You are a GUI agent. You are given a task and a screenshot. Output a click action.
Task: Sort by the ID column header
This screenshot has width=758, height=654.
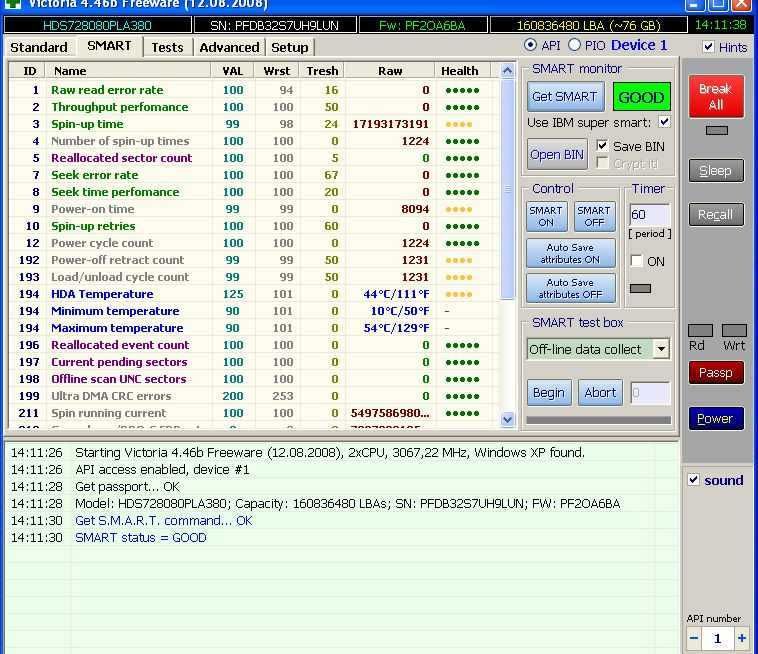(x=29, y=71)
